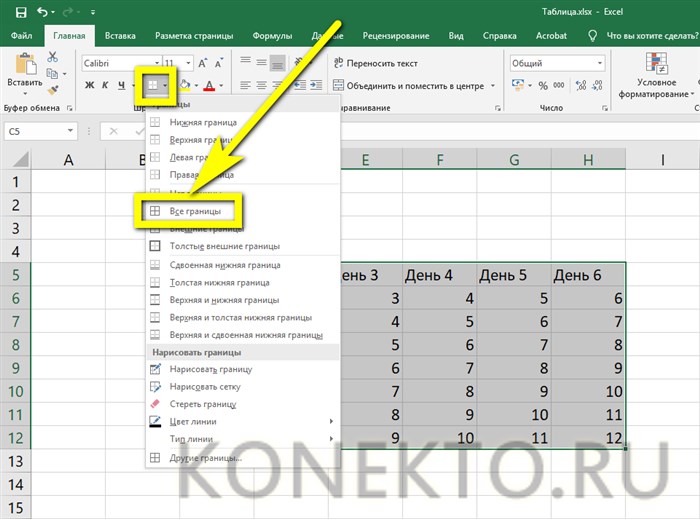Open the Calibri font name dropdown
Screen dimensions: 700x519
pos(157,63)
